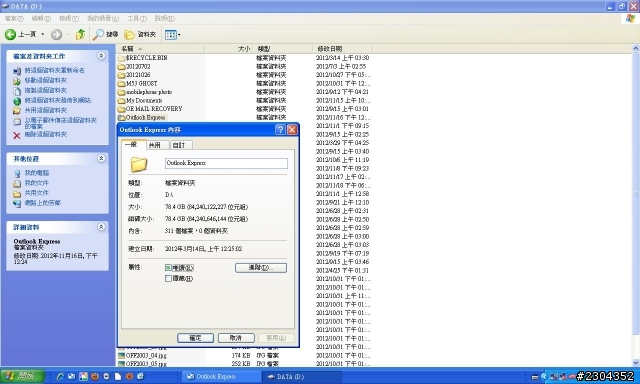Switch to 共用 tab in properties dialog
Viewport: 640px width, 384px height.
[x=157, y=145]
